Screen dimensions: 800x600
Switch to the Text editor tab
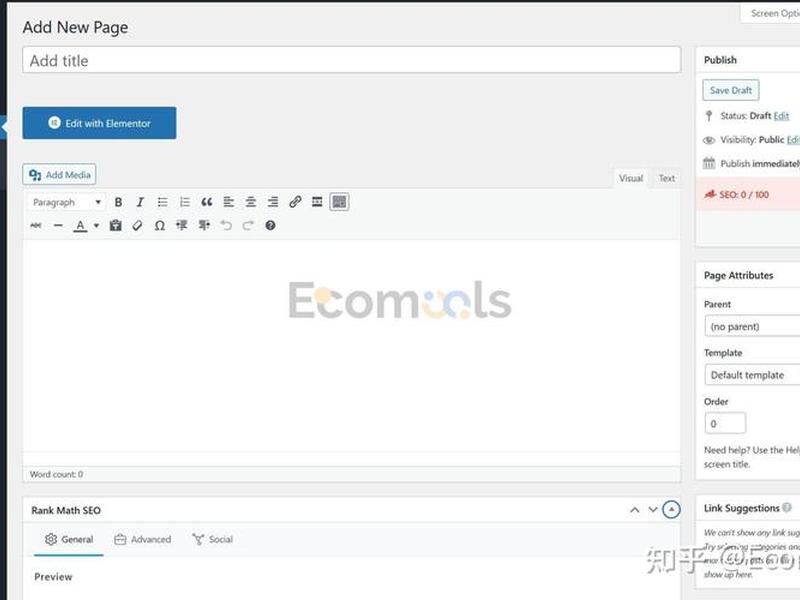click(666, 179)
